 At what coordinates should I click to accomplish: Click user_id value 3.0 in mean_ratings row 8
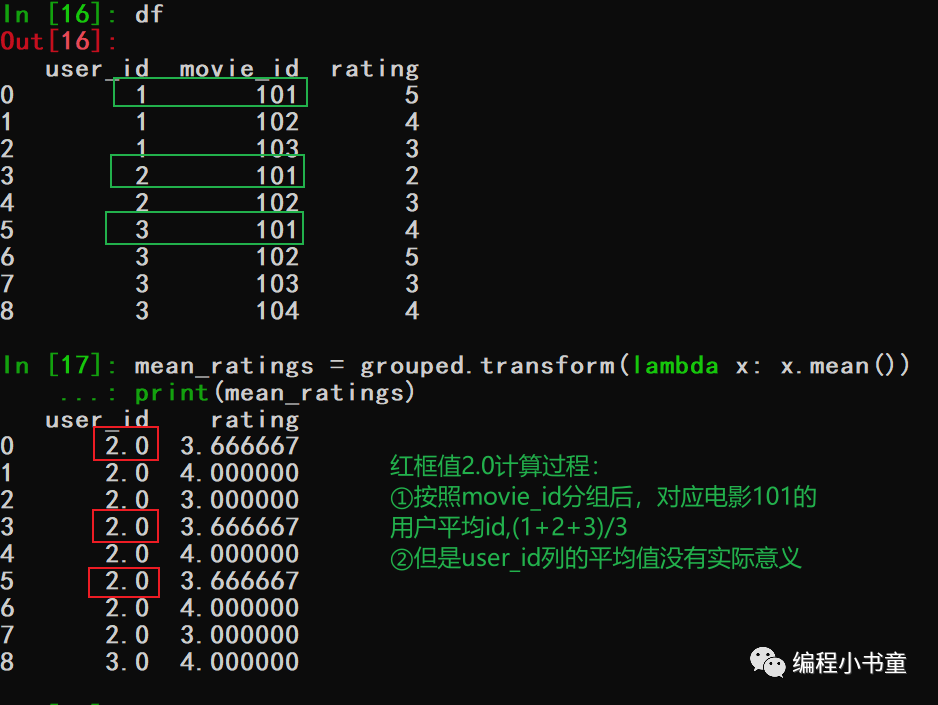127,662
